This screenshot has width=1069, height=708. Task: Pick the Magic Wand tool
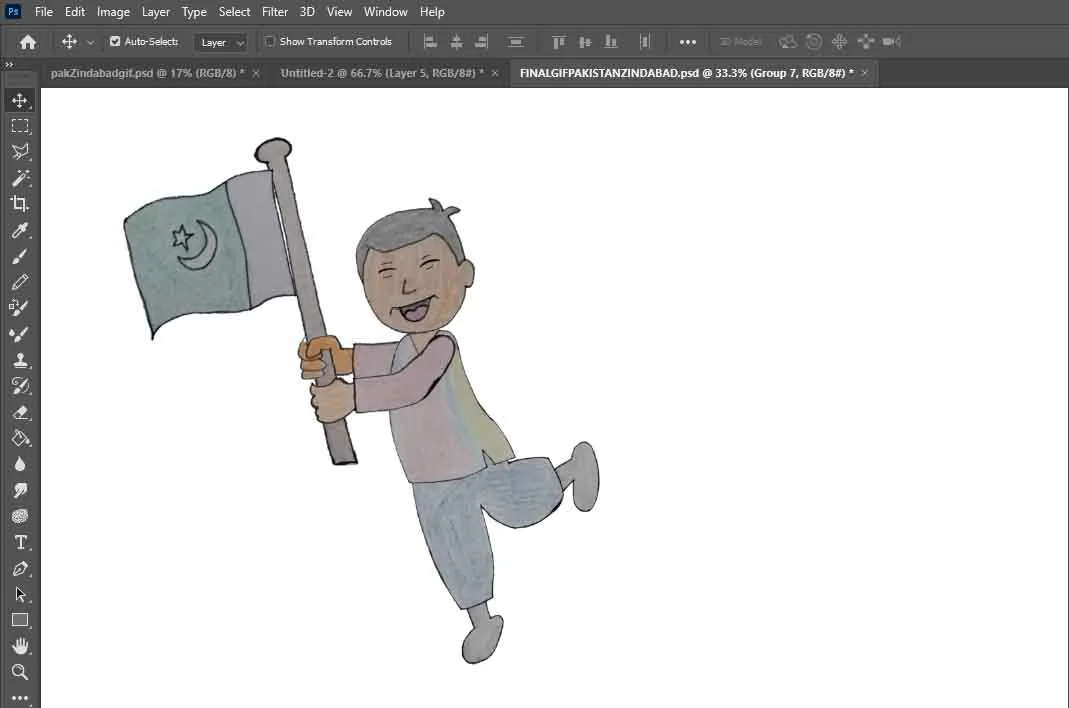click(19, 178)
